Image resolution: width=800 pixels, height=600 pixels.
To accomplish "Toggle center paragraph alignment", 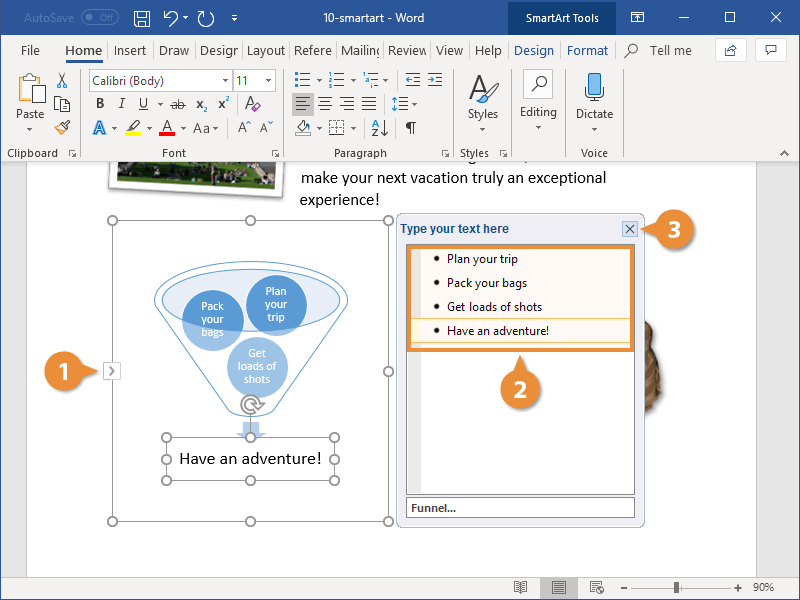I will click(324, 103).
